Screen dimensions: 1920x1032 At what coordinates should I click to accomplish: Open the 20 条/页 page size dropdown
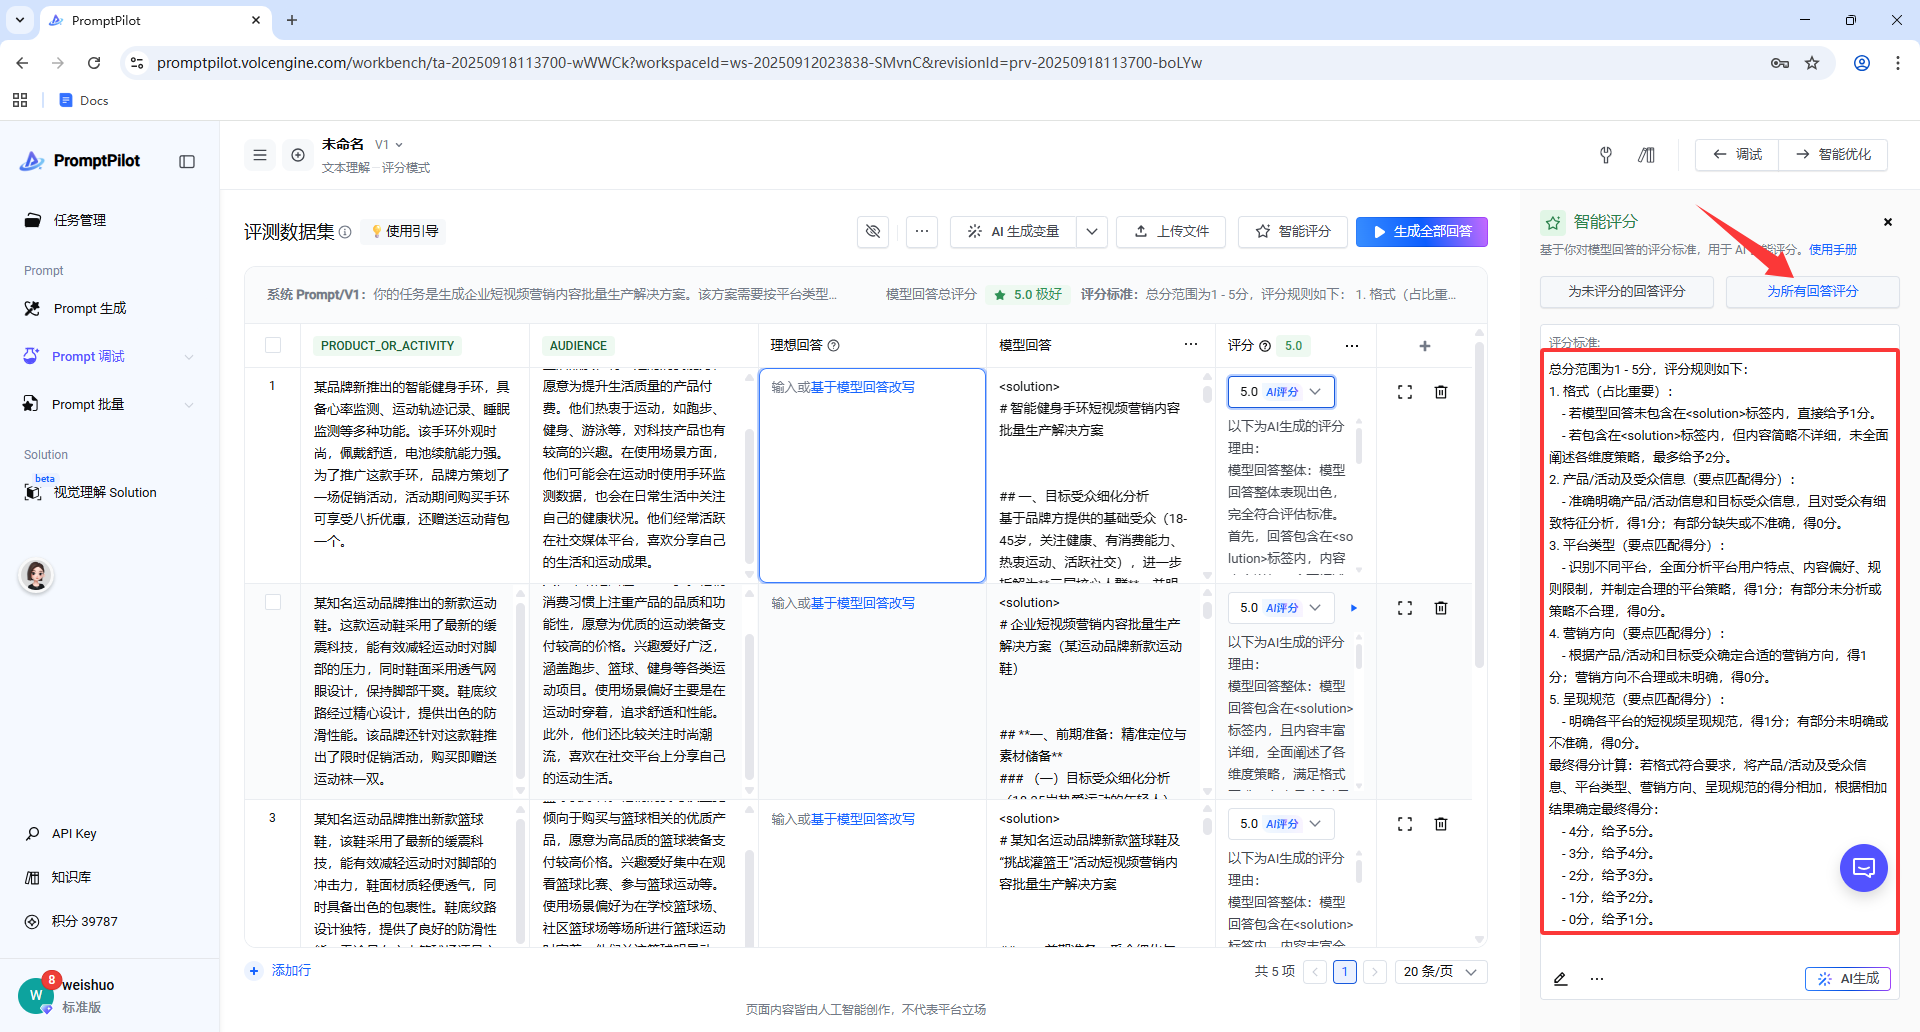click(x=1440, y=972)
